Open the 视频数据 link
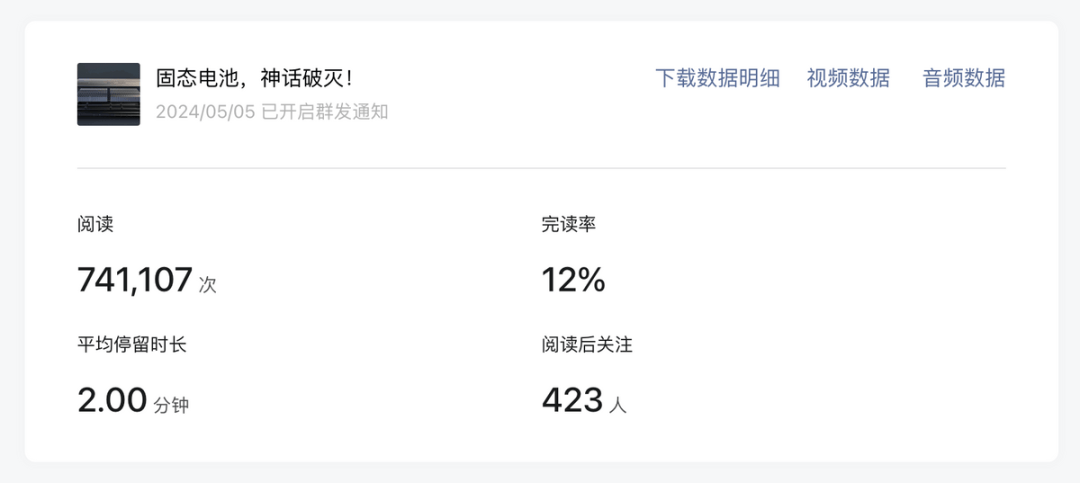 (848, 78)
